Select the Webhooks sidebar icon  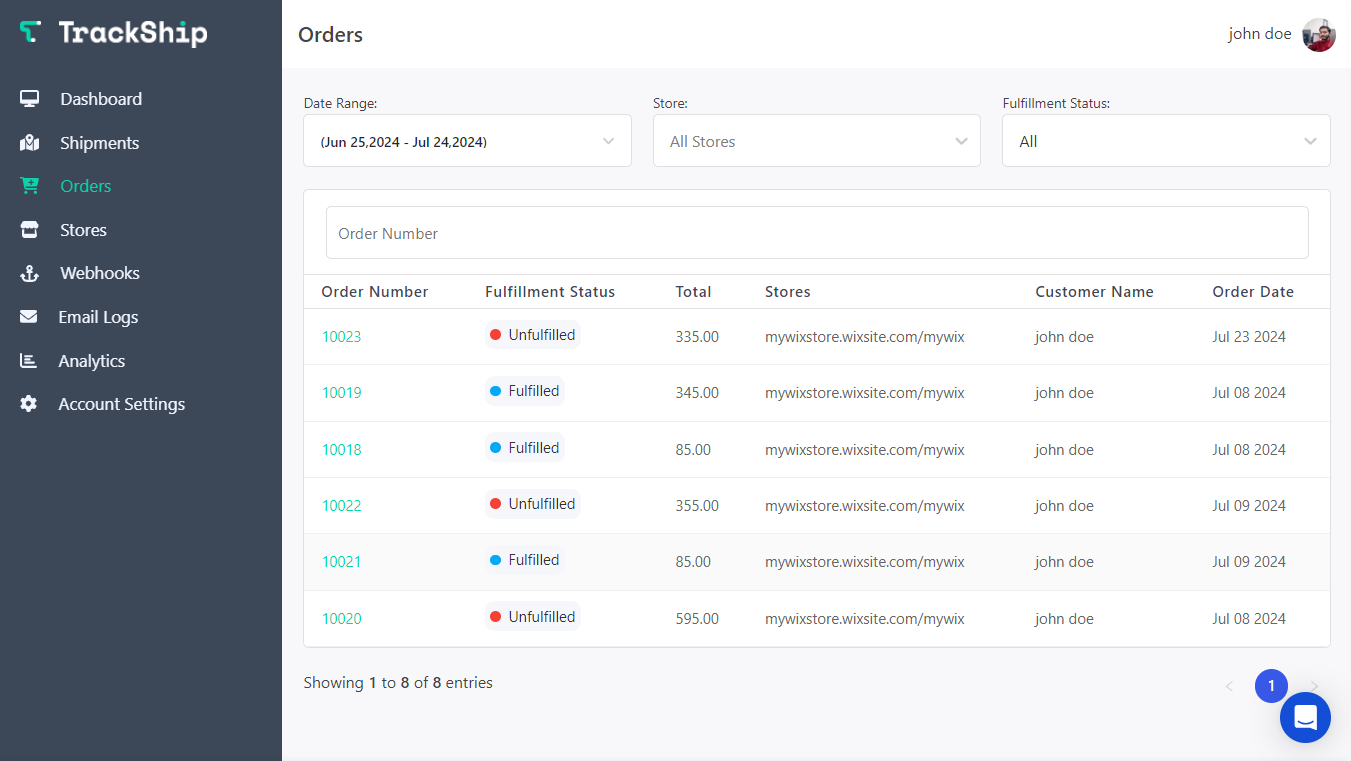(29, 272)
